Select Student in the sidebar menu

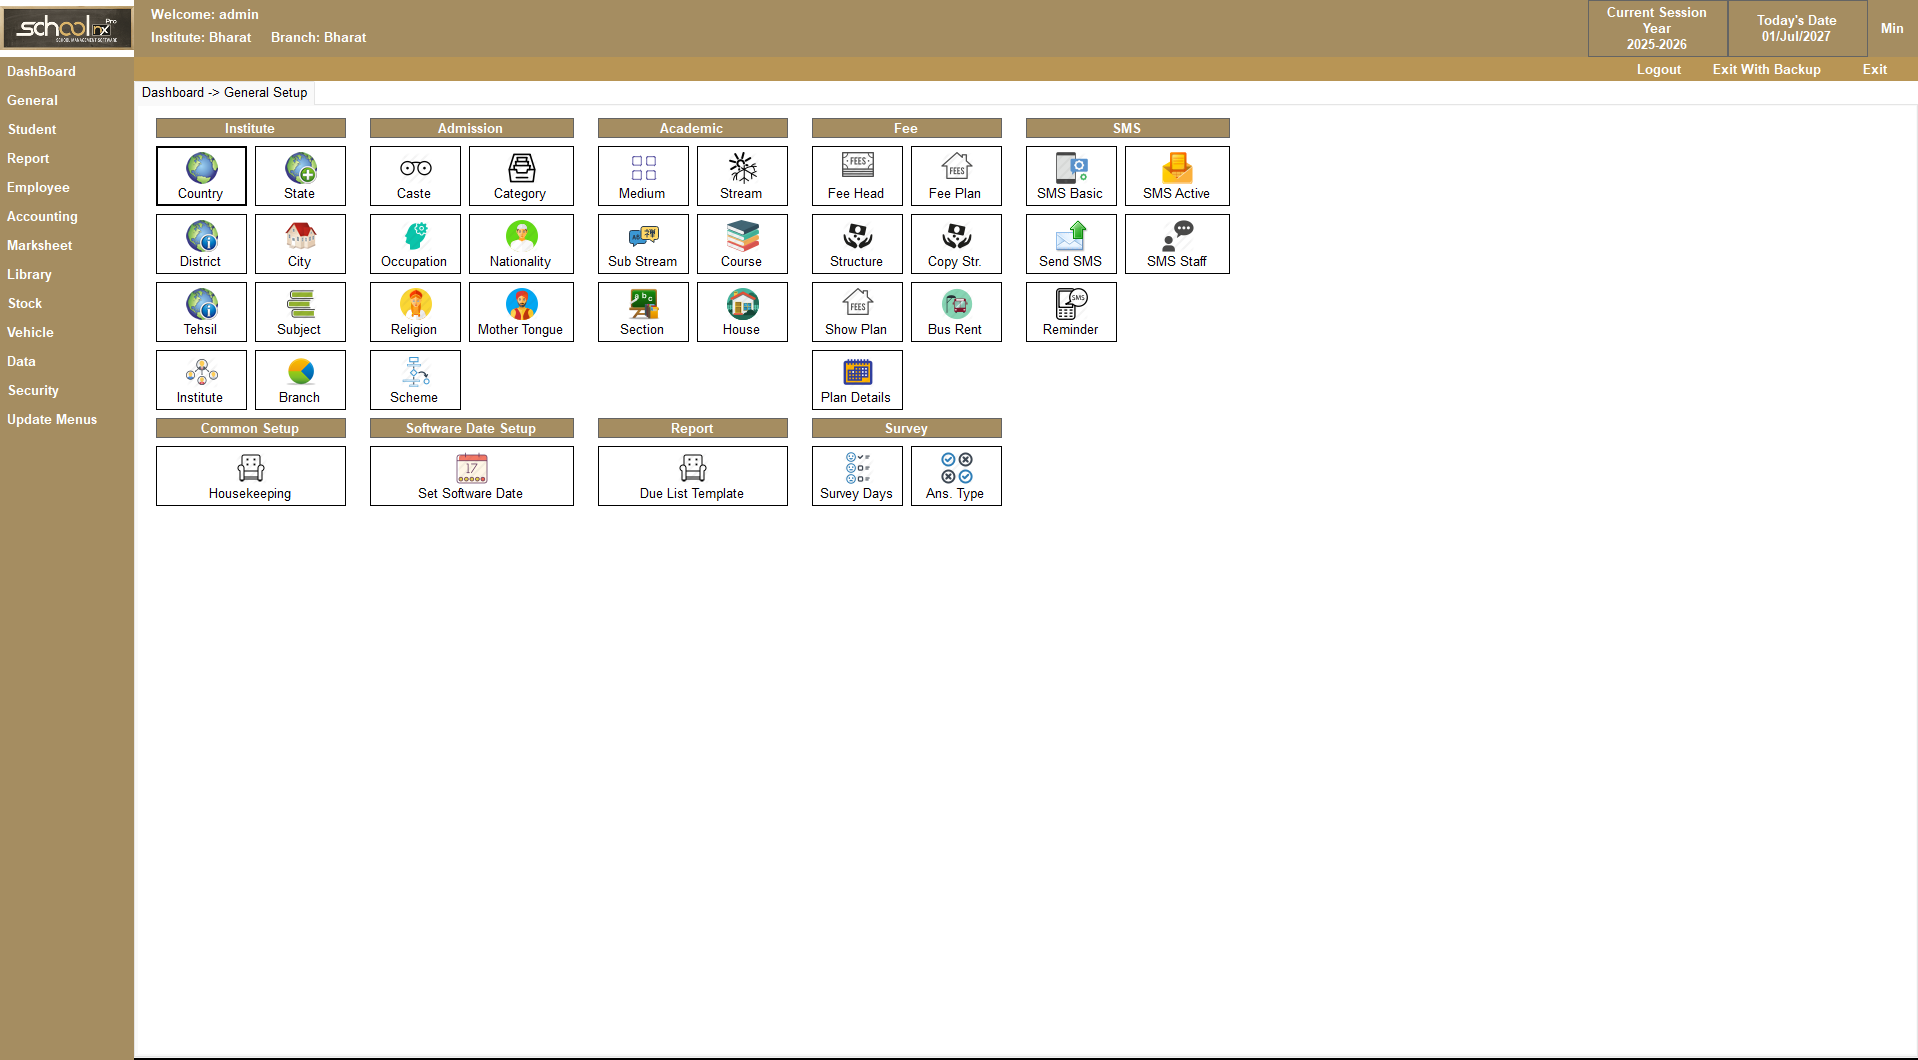pyautogui.click(x=32, y=129)
